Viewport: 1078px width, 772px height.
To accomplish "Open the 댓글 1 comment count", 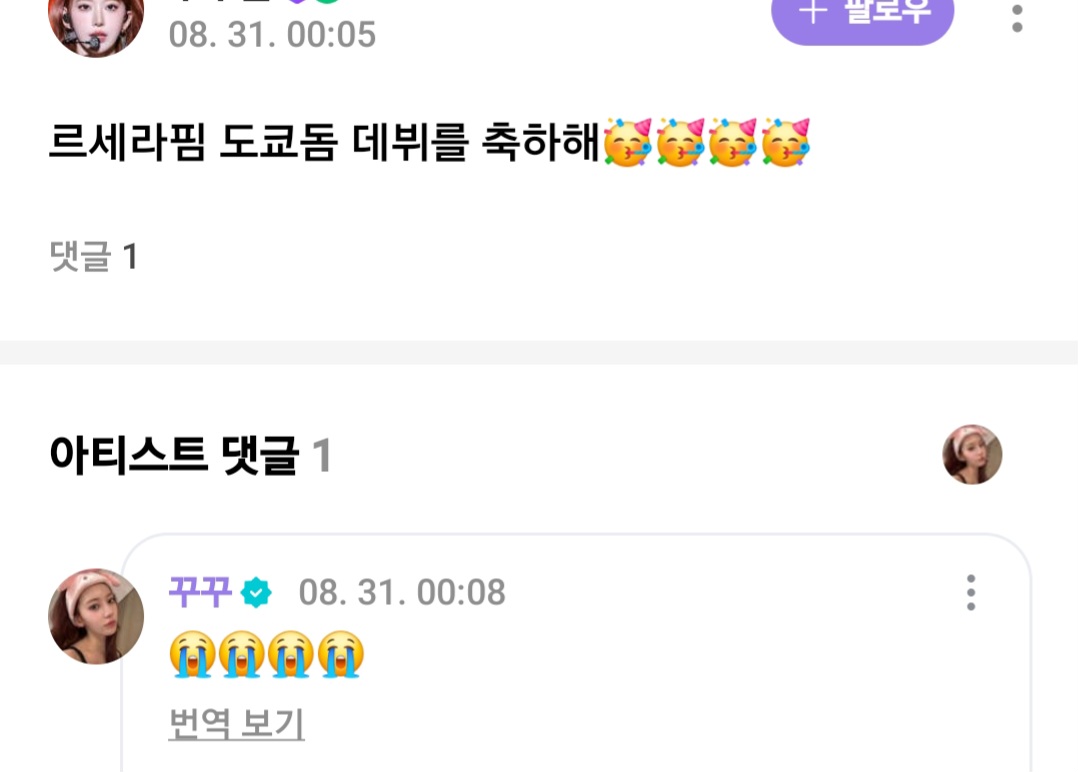I will 94,256.
